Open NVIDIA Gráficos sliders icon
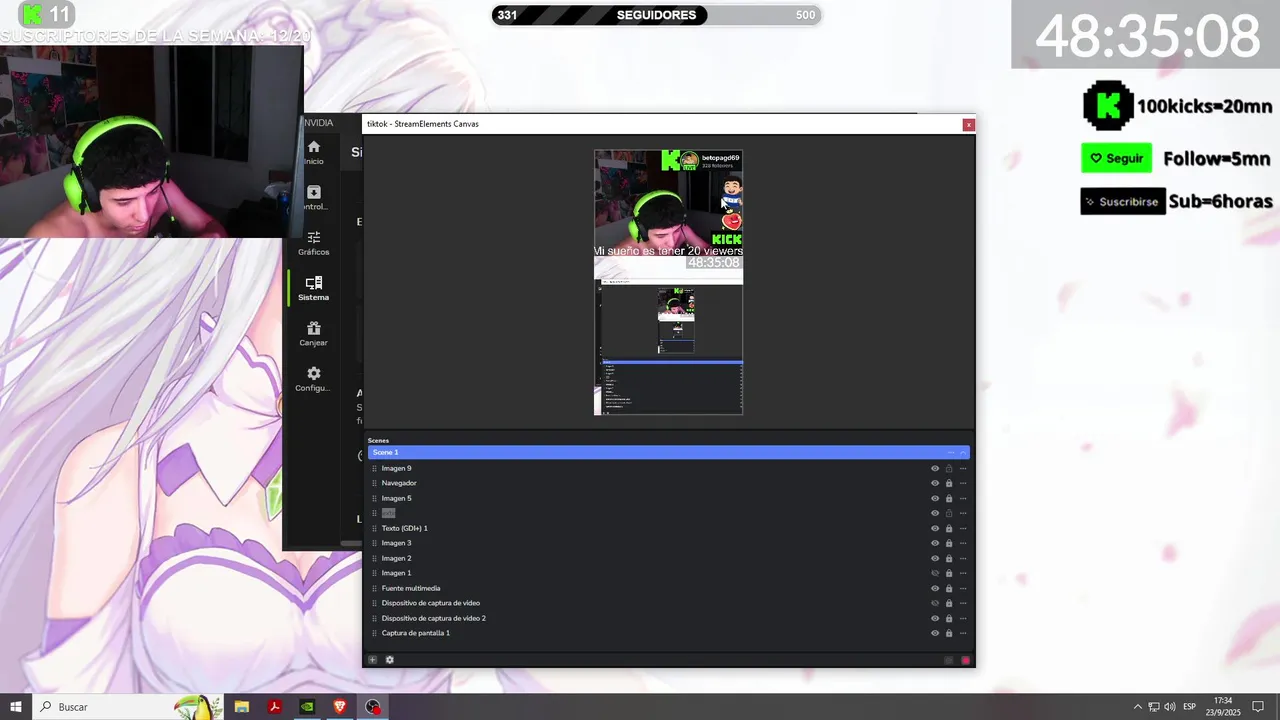Screen dimensions: 1280x720 (x=314, y=237)
